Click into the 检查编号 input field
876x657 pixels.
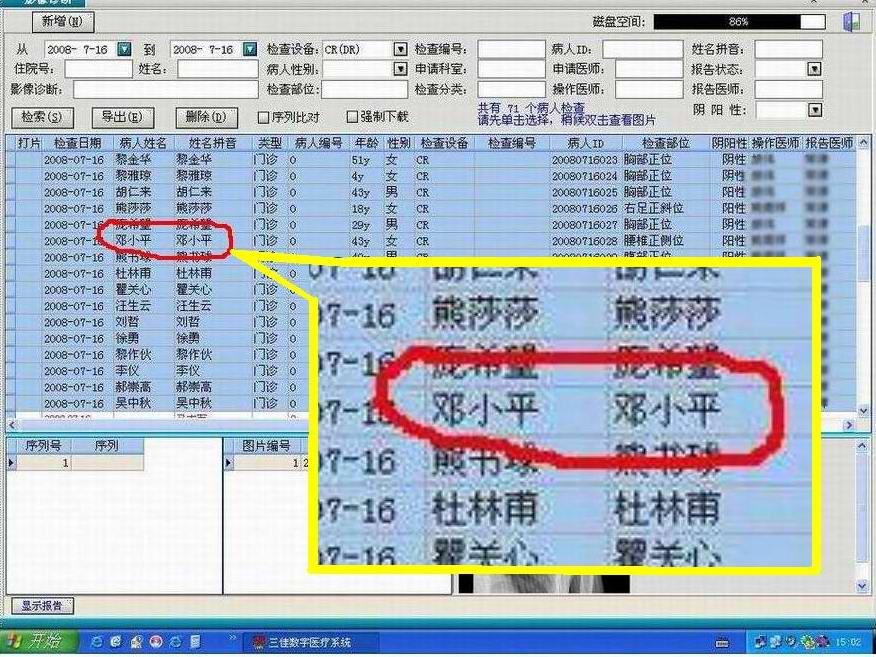pos(511,49)
